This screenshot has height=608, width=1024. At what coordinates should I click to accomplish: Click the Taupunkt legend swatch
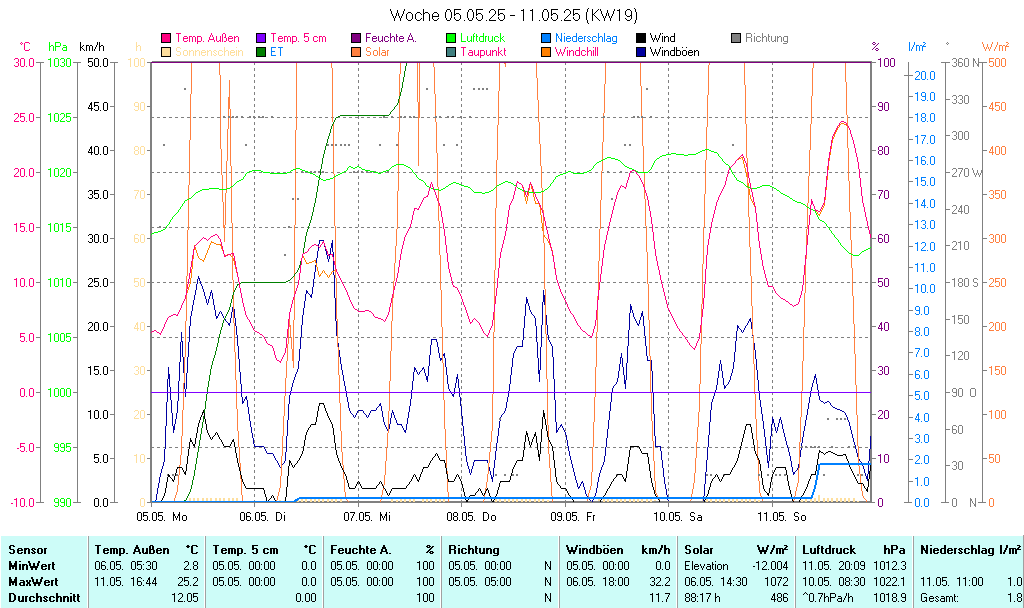point(451,52)
